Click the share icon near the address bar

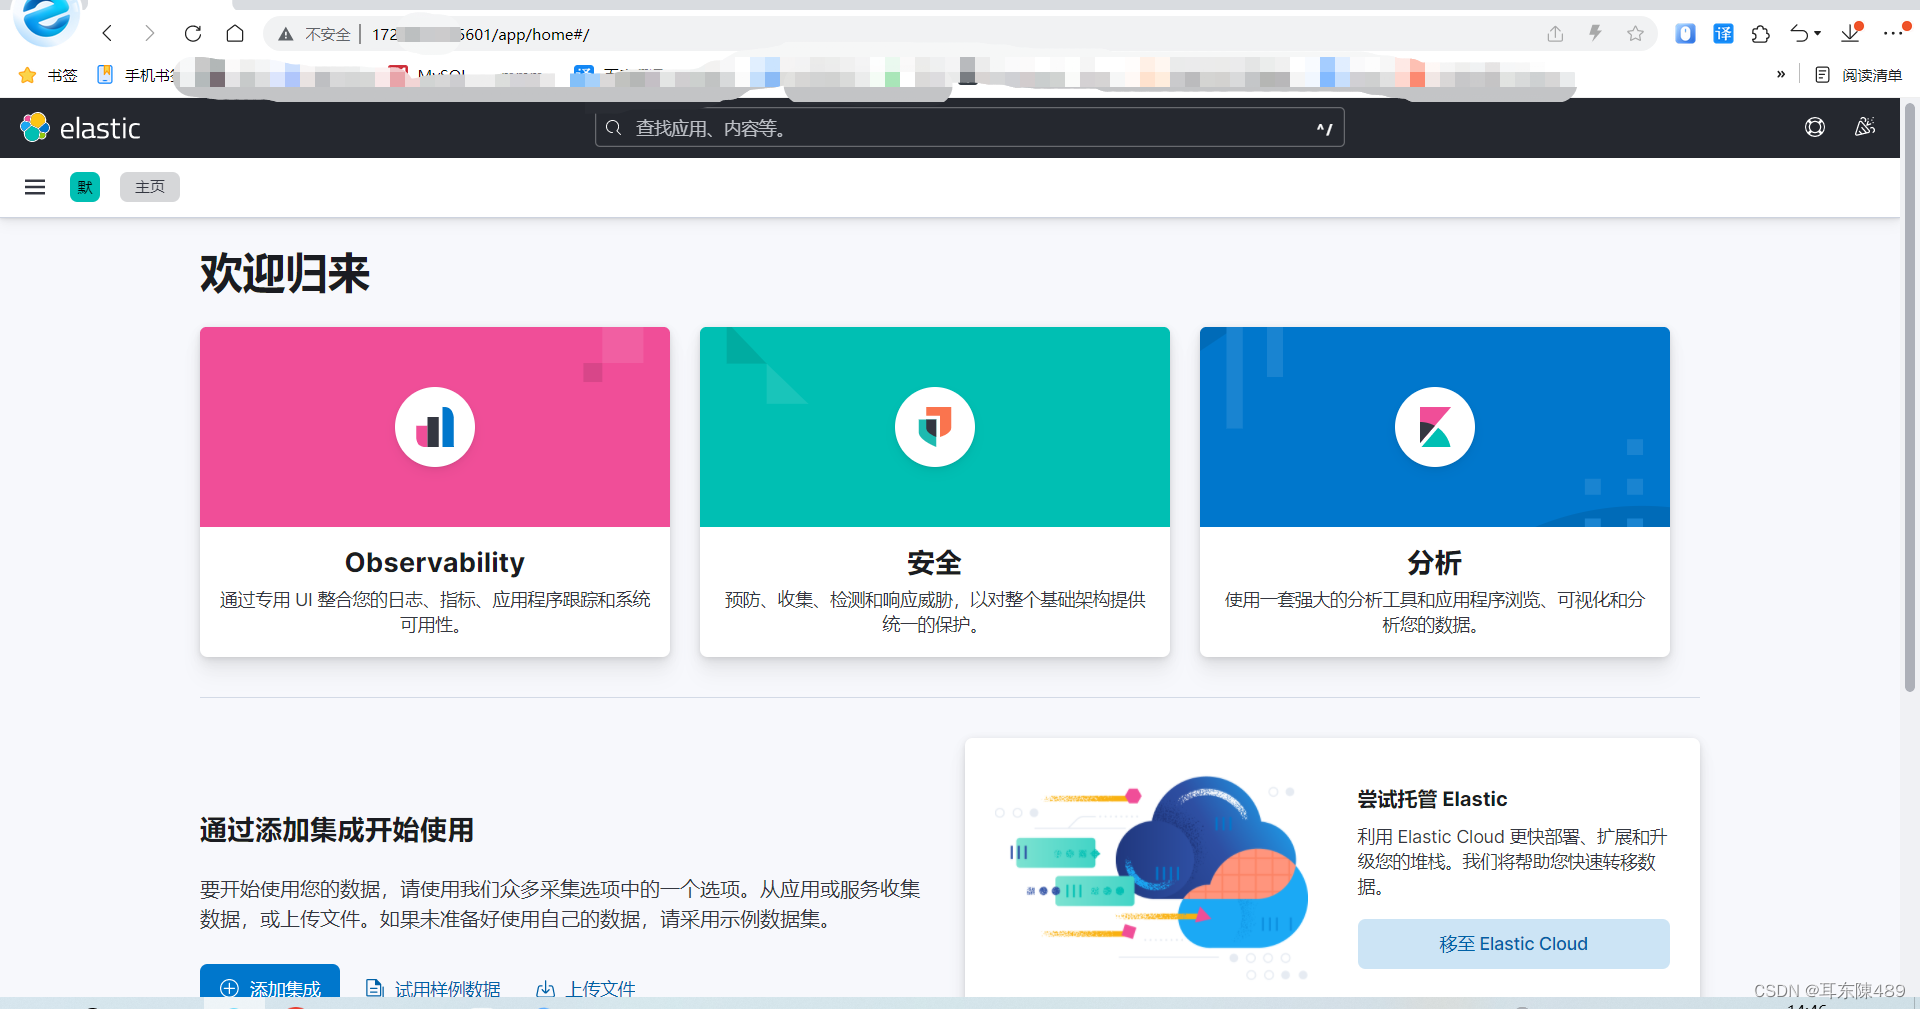(1555, 33)
